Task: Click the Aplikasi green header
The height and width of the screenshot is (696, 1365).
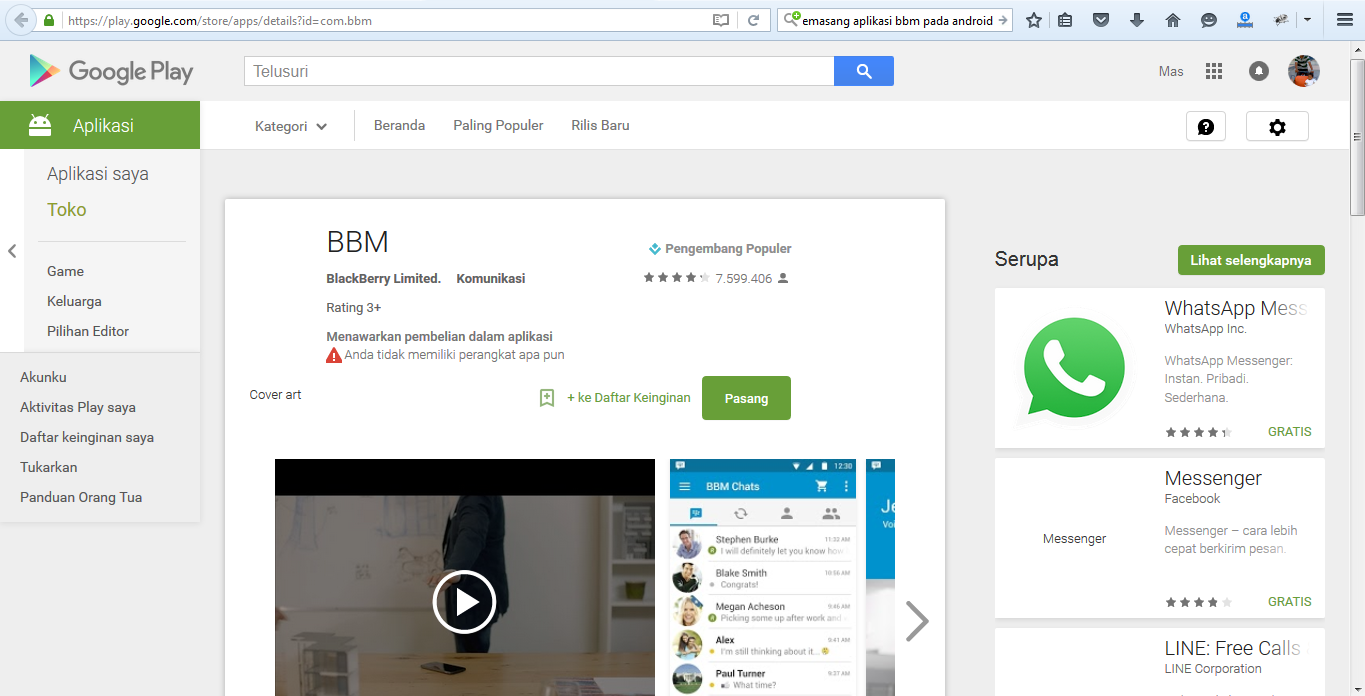Action: pos(100,125)
